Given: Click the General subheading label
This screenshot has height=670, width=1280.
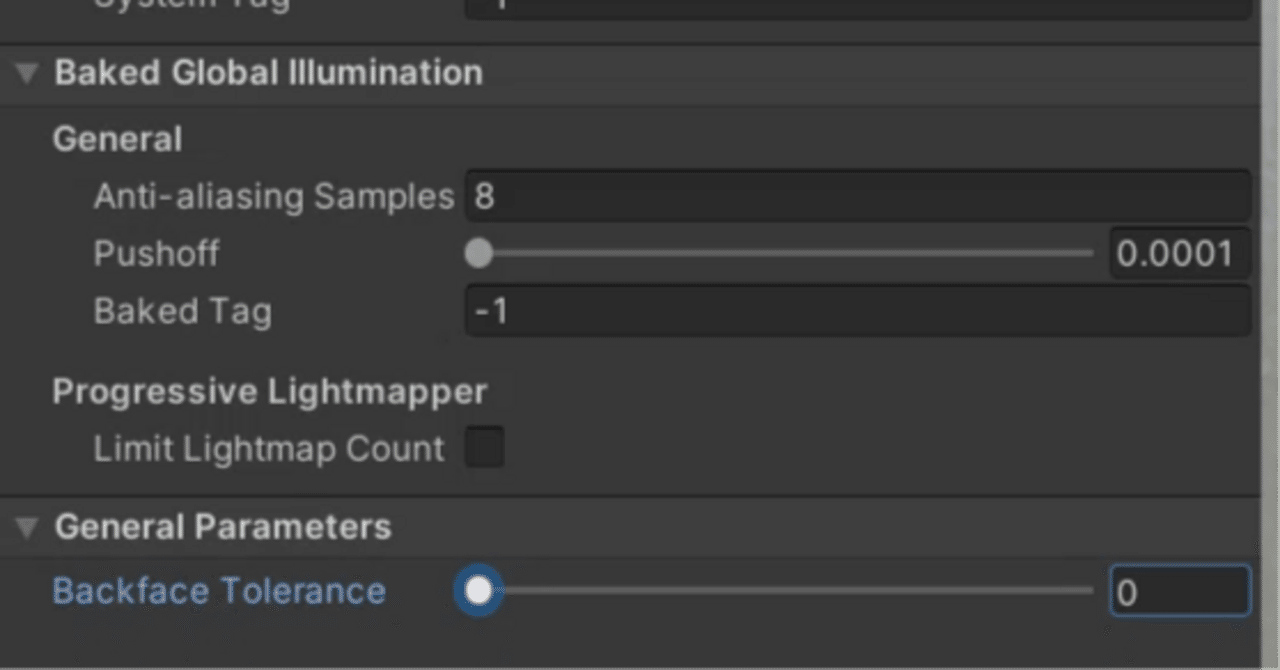Looking at the screenshot, I should tap(116, 138).
